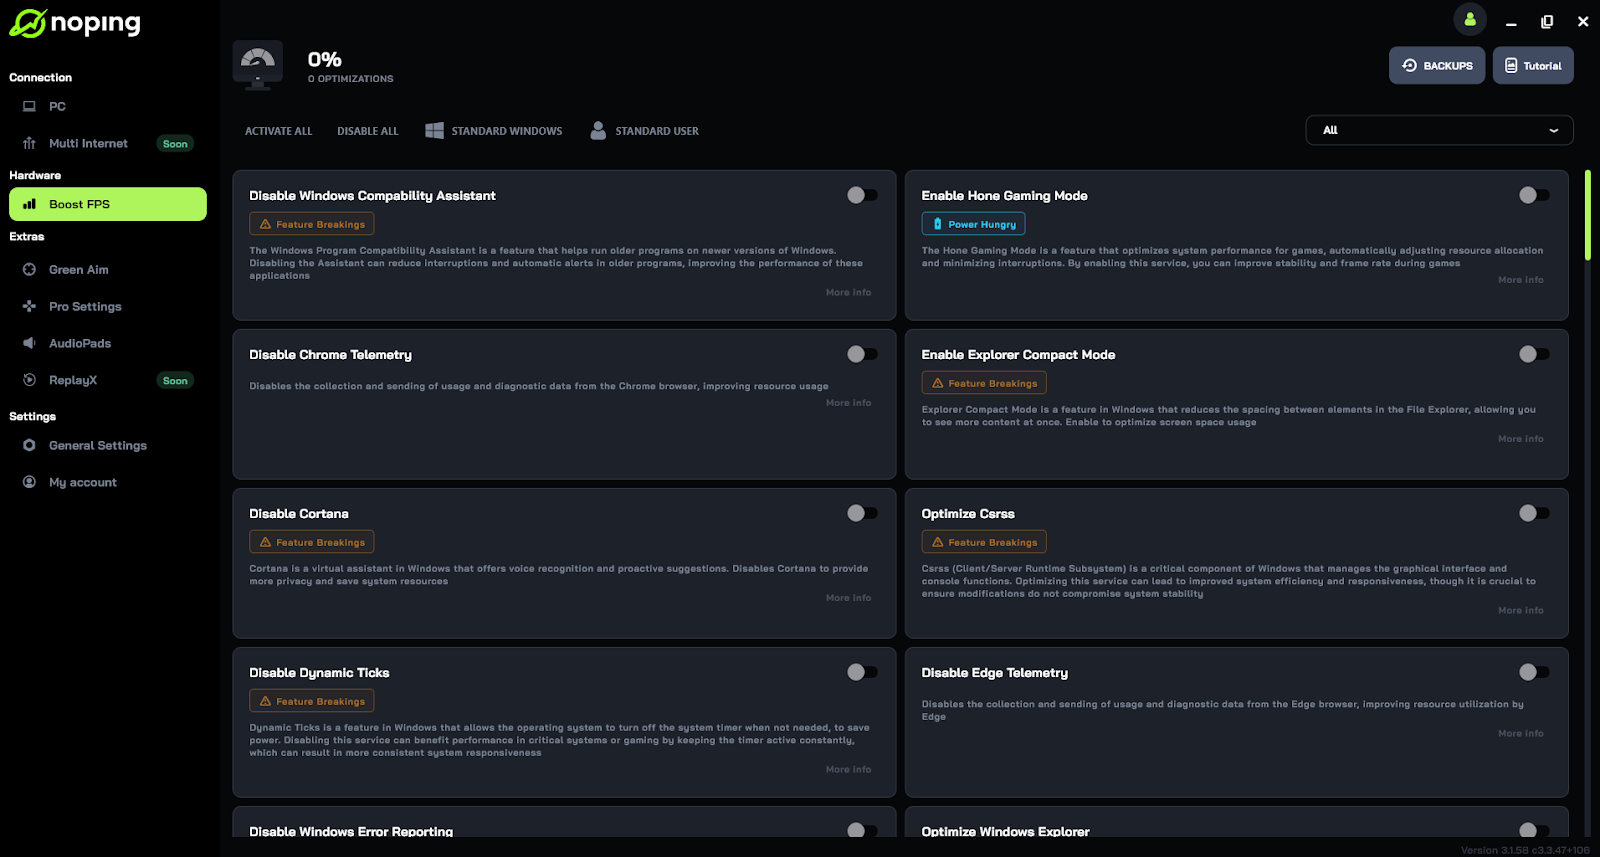Click warning icon under Disable Windows Compatibility Assistant
This screenshot has height=857, width=1600.
(265, 224)
